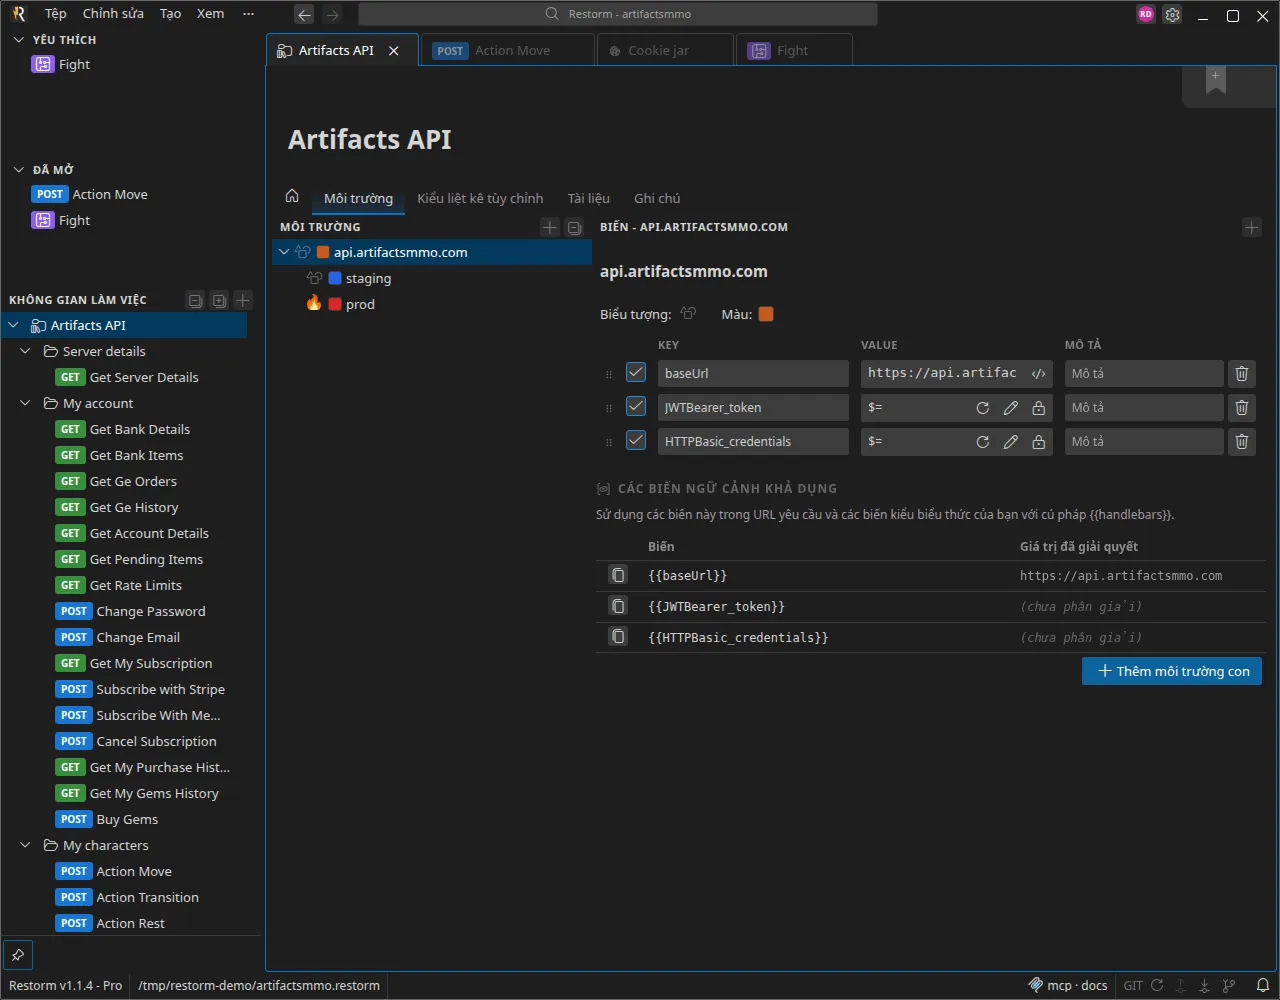Go to the home icon tab
This screenshot has height=1000, width=1280.
[x=292, y=196]
